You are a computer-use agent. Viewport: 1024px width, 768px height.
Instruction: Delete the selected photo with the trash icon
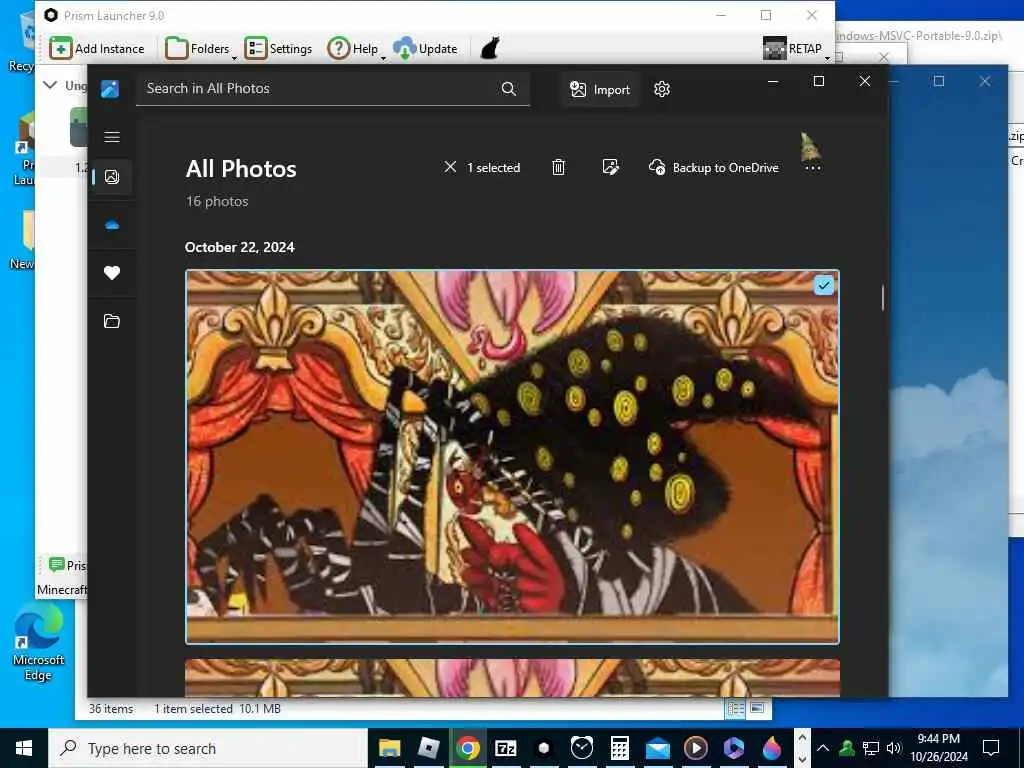[x=558, y=167]
